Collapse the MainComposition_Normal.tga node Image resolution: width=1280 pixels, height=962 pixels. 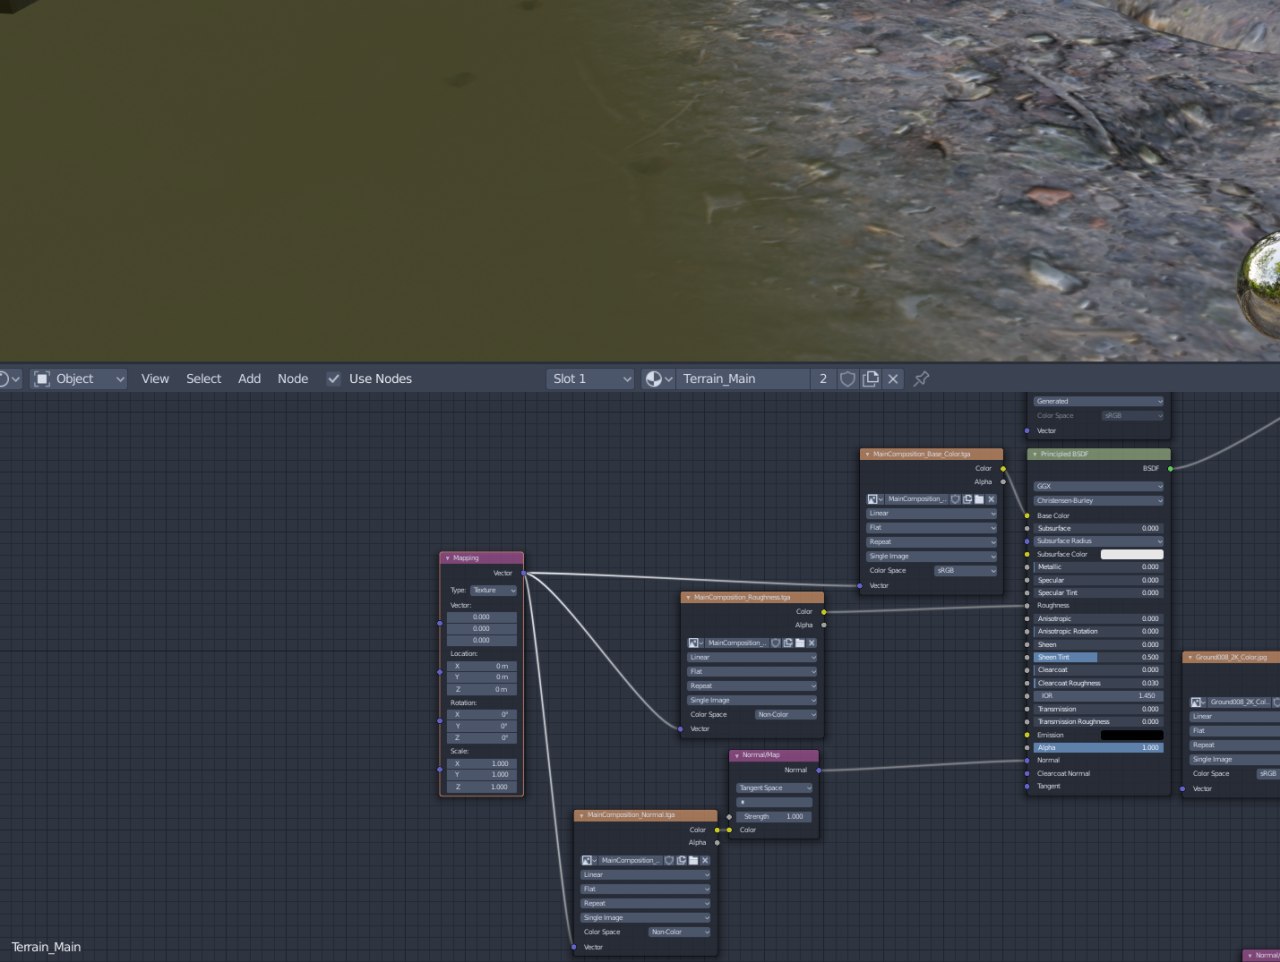(x=581, y=815)
